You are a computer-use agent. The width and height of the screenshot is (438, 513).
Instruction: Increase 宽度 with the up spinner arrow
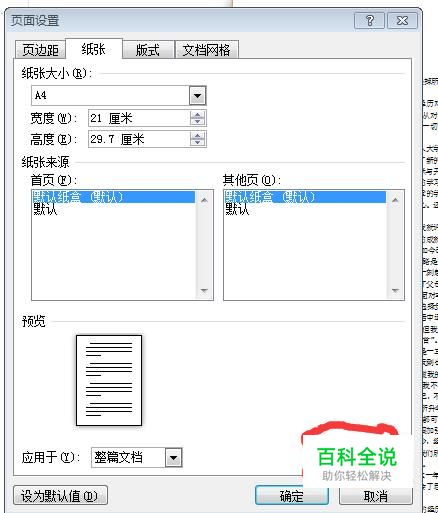(198, 114)
